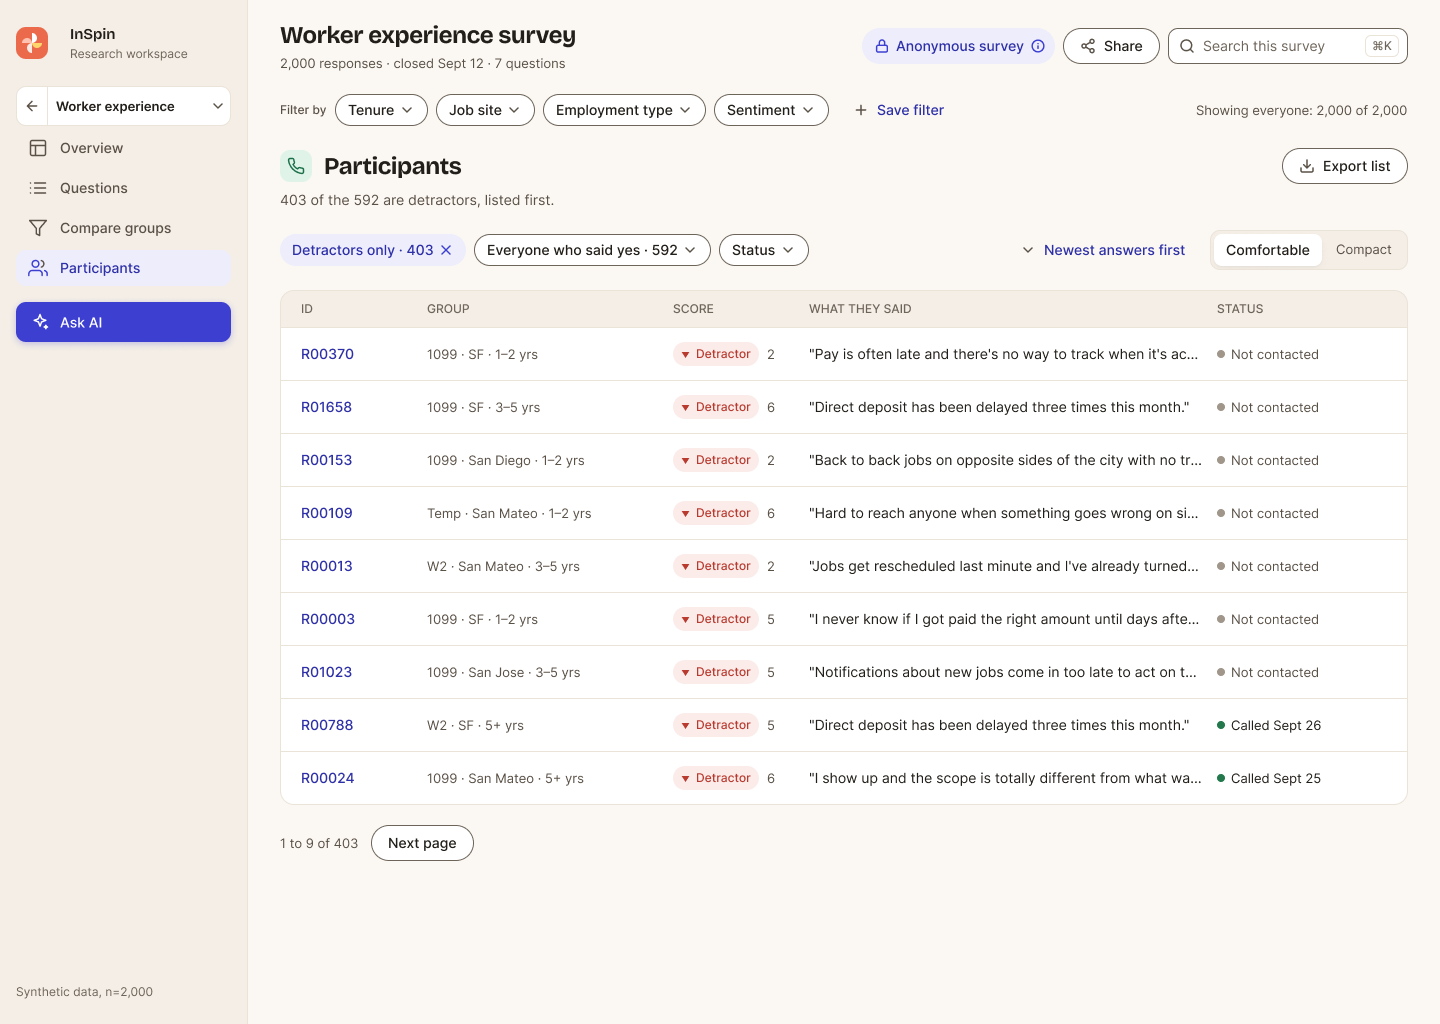The image size is (1440, 1024).
Task: Click the share icon in Share button
Action: pos(1088,46)
